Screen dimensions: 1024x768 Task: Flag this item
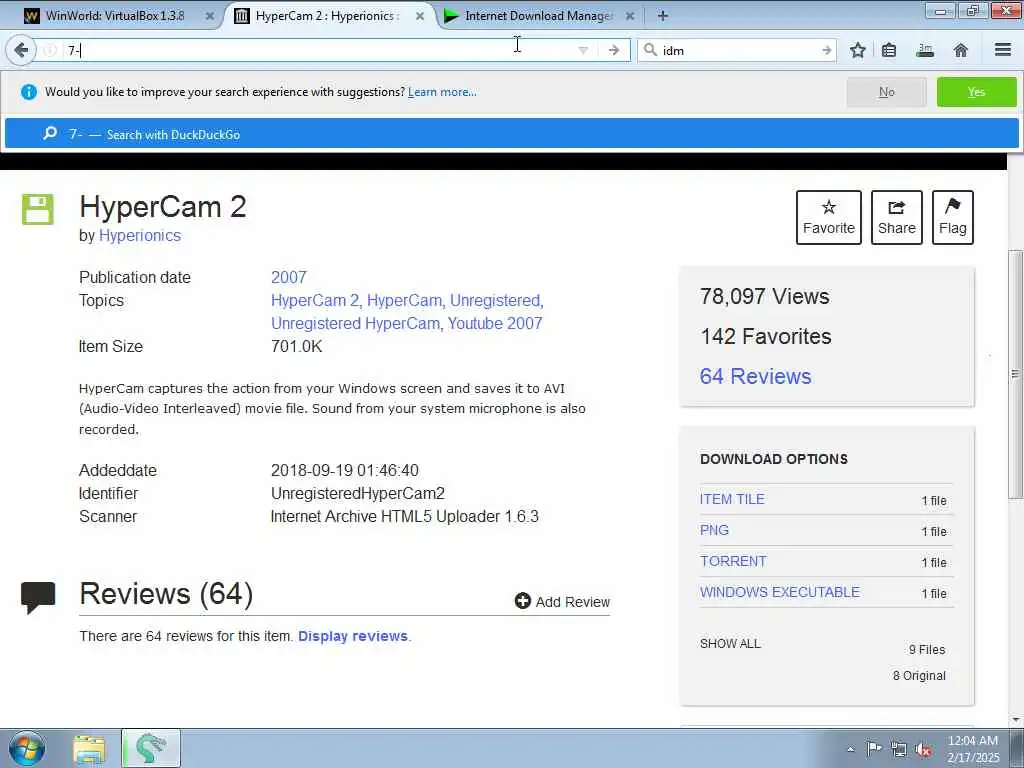click(953, 217)
